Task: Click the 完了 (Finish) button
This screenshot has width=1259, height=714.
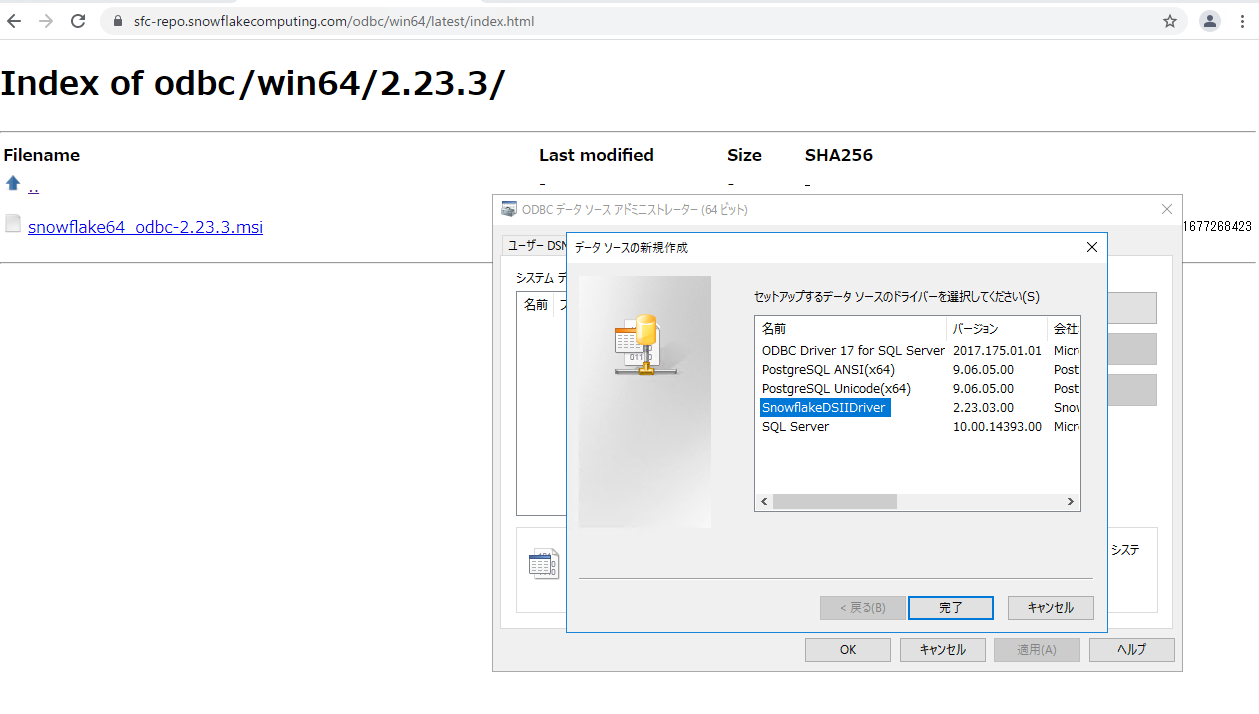Action: click(951, 608)
